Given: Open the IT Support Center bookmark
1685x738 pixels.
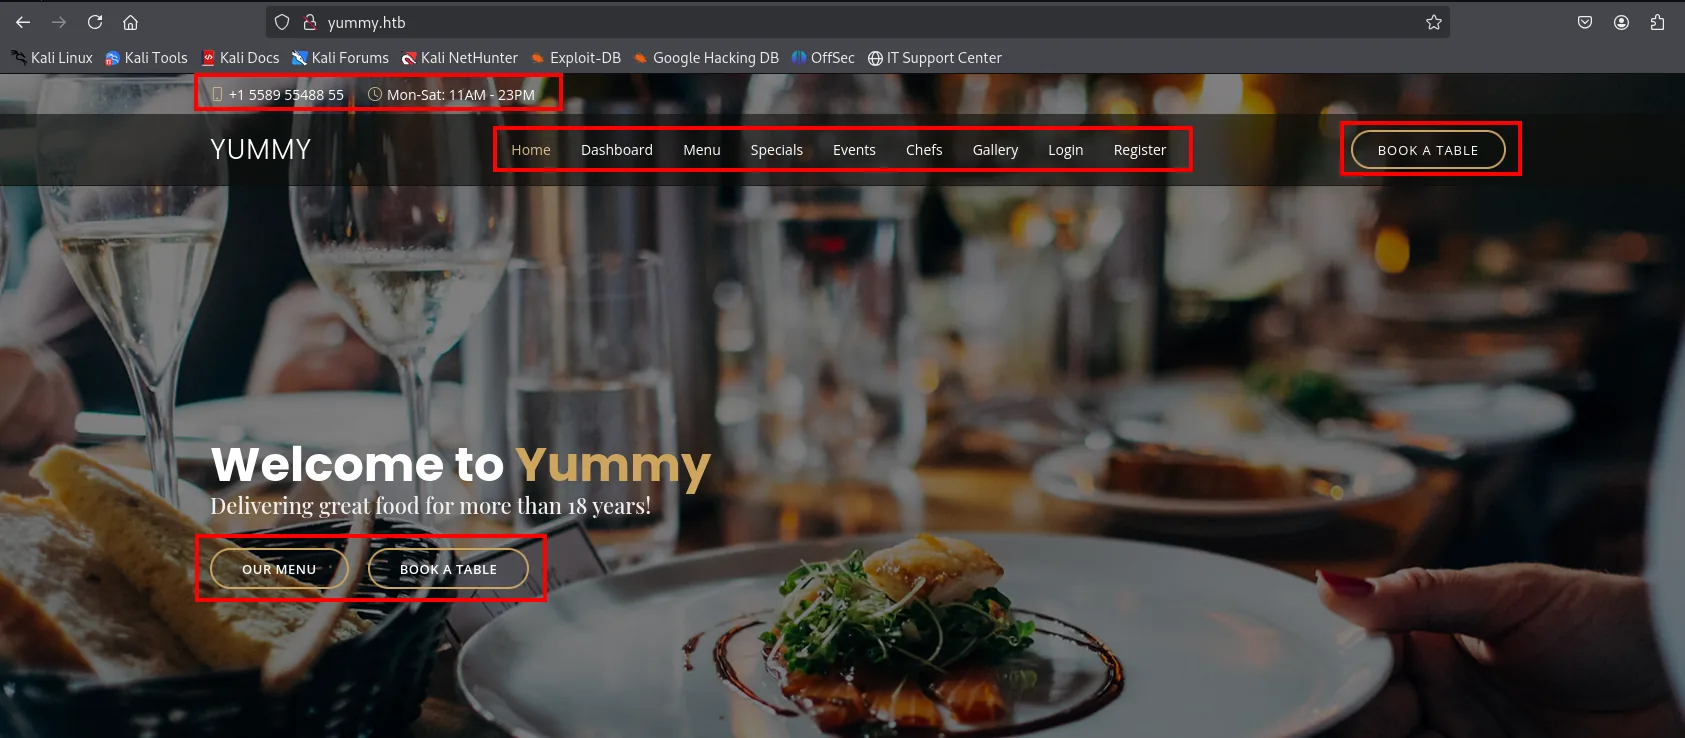Looking at the screenshot, I should [934, 58].
